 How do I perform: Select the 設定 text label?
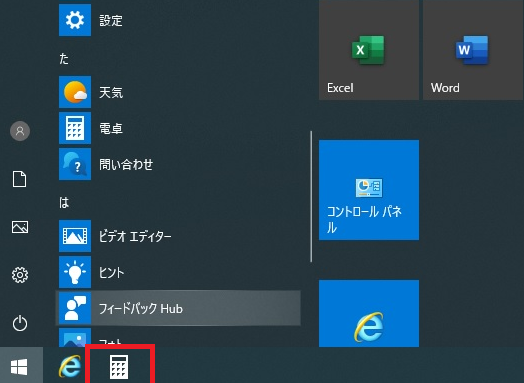click(111, 20)
